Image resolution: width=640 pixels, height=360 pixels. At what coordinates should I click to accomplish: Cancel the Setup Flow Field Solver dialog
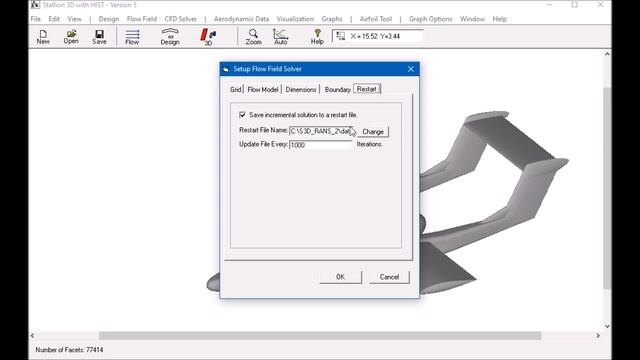pyautogui.click(x=389, y=277)
